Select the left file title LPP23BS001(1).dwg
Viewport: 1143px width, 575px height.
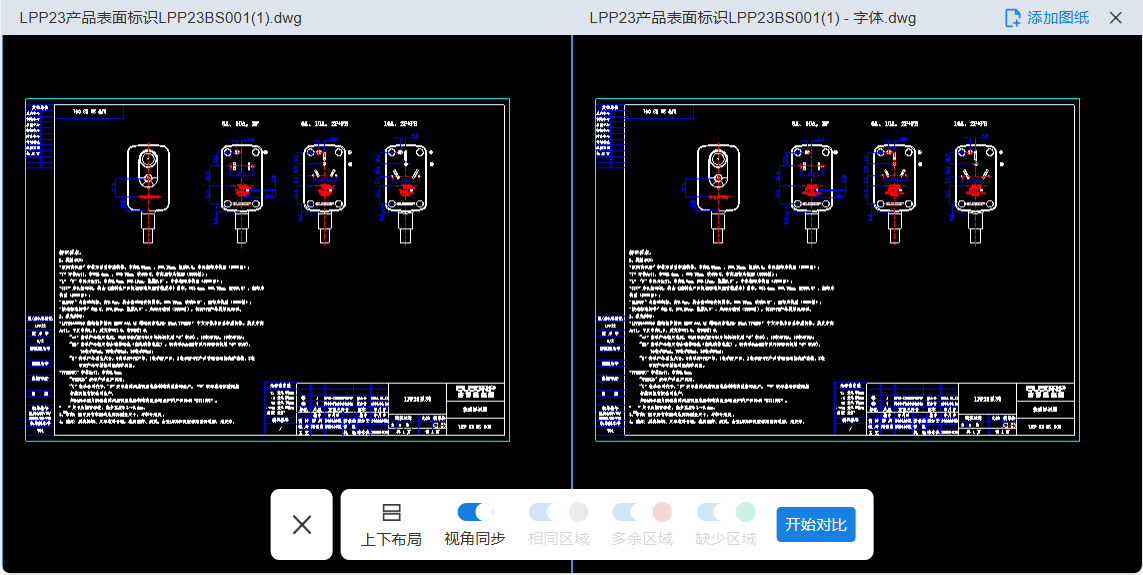tap(161, 18)
